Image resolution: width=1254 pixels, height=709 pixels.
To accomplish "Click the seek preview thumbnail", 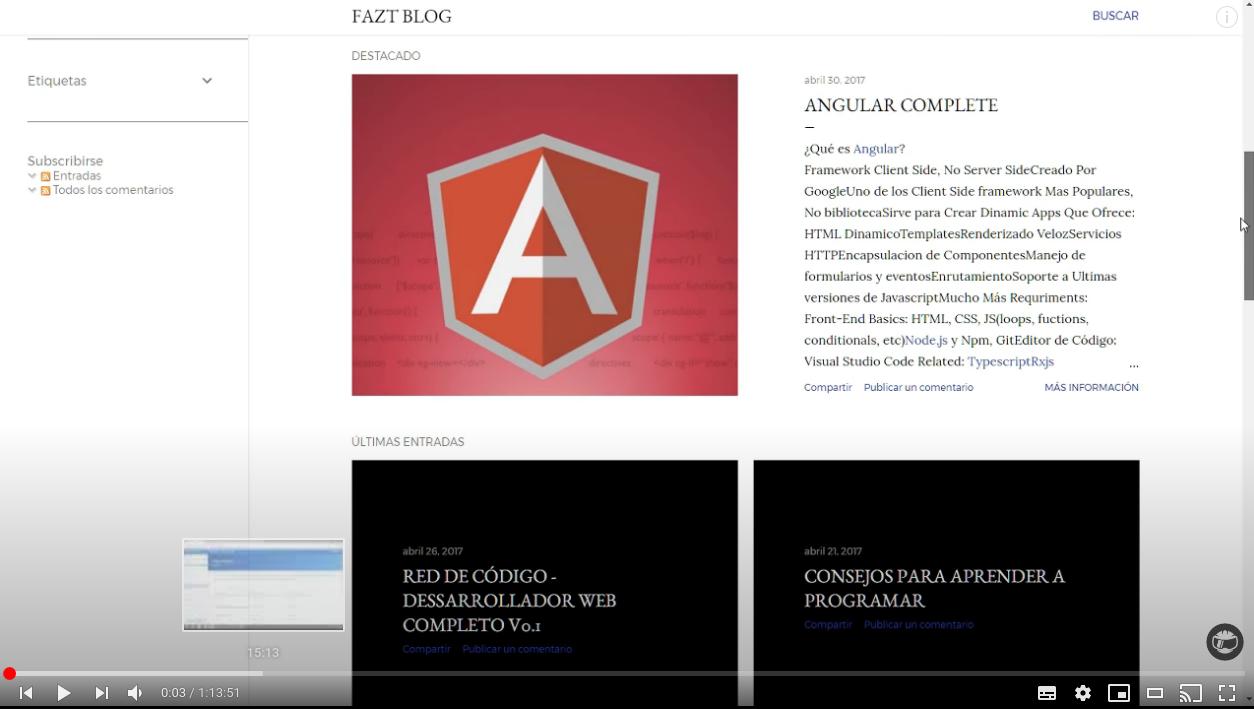I will (x=263, y=585).
